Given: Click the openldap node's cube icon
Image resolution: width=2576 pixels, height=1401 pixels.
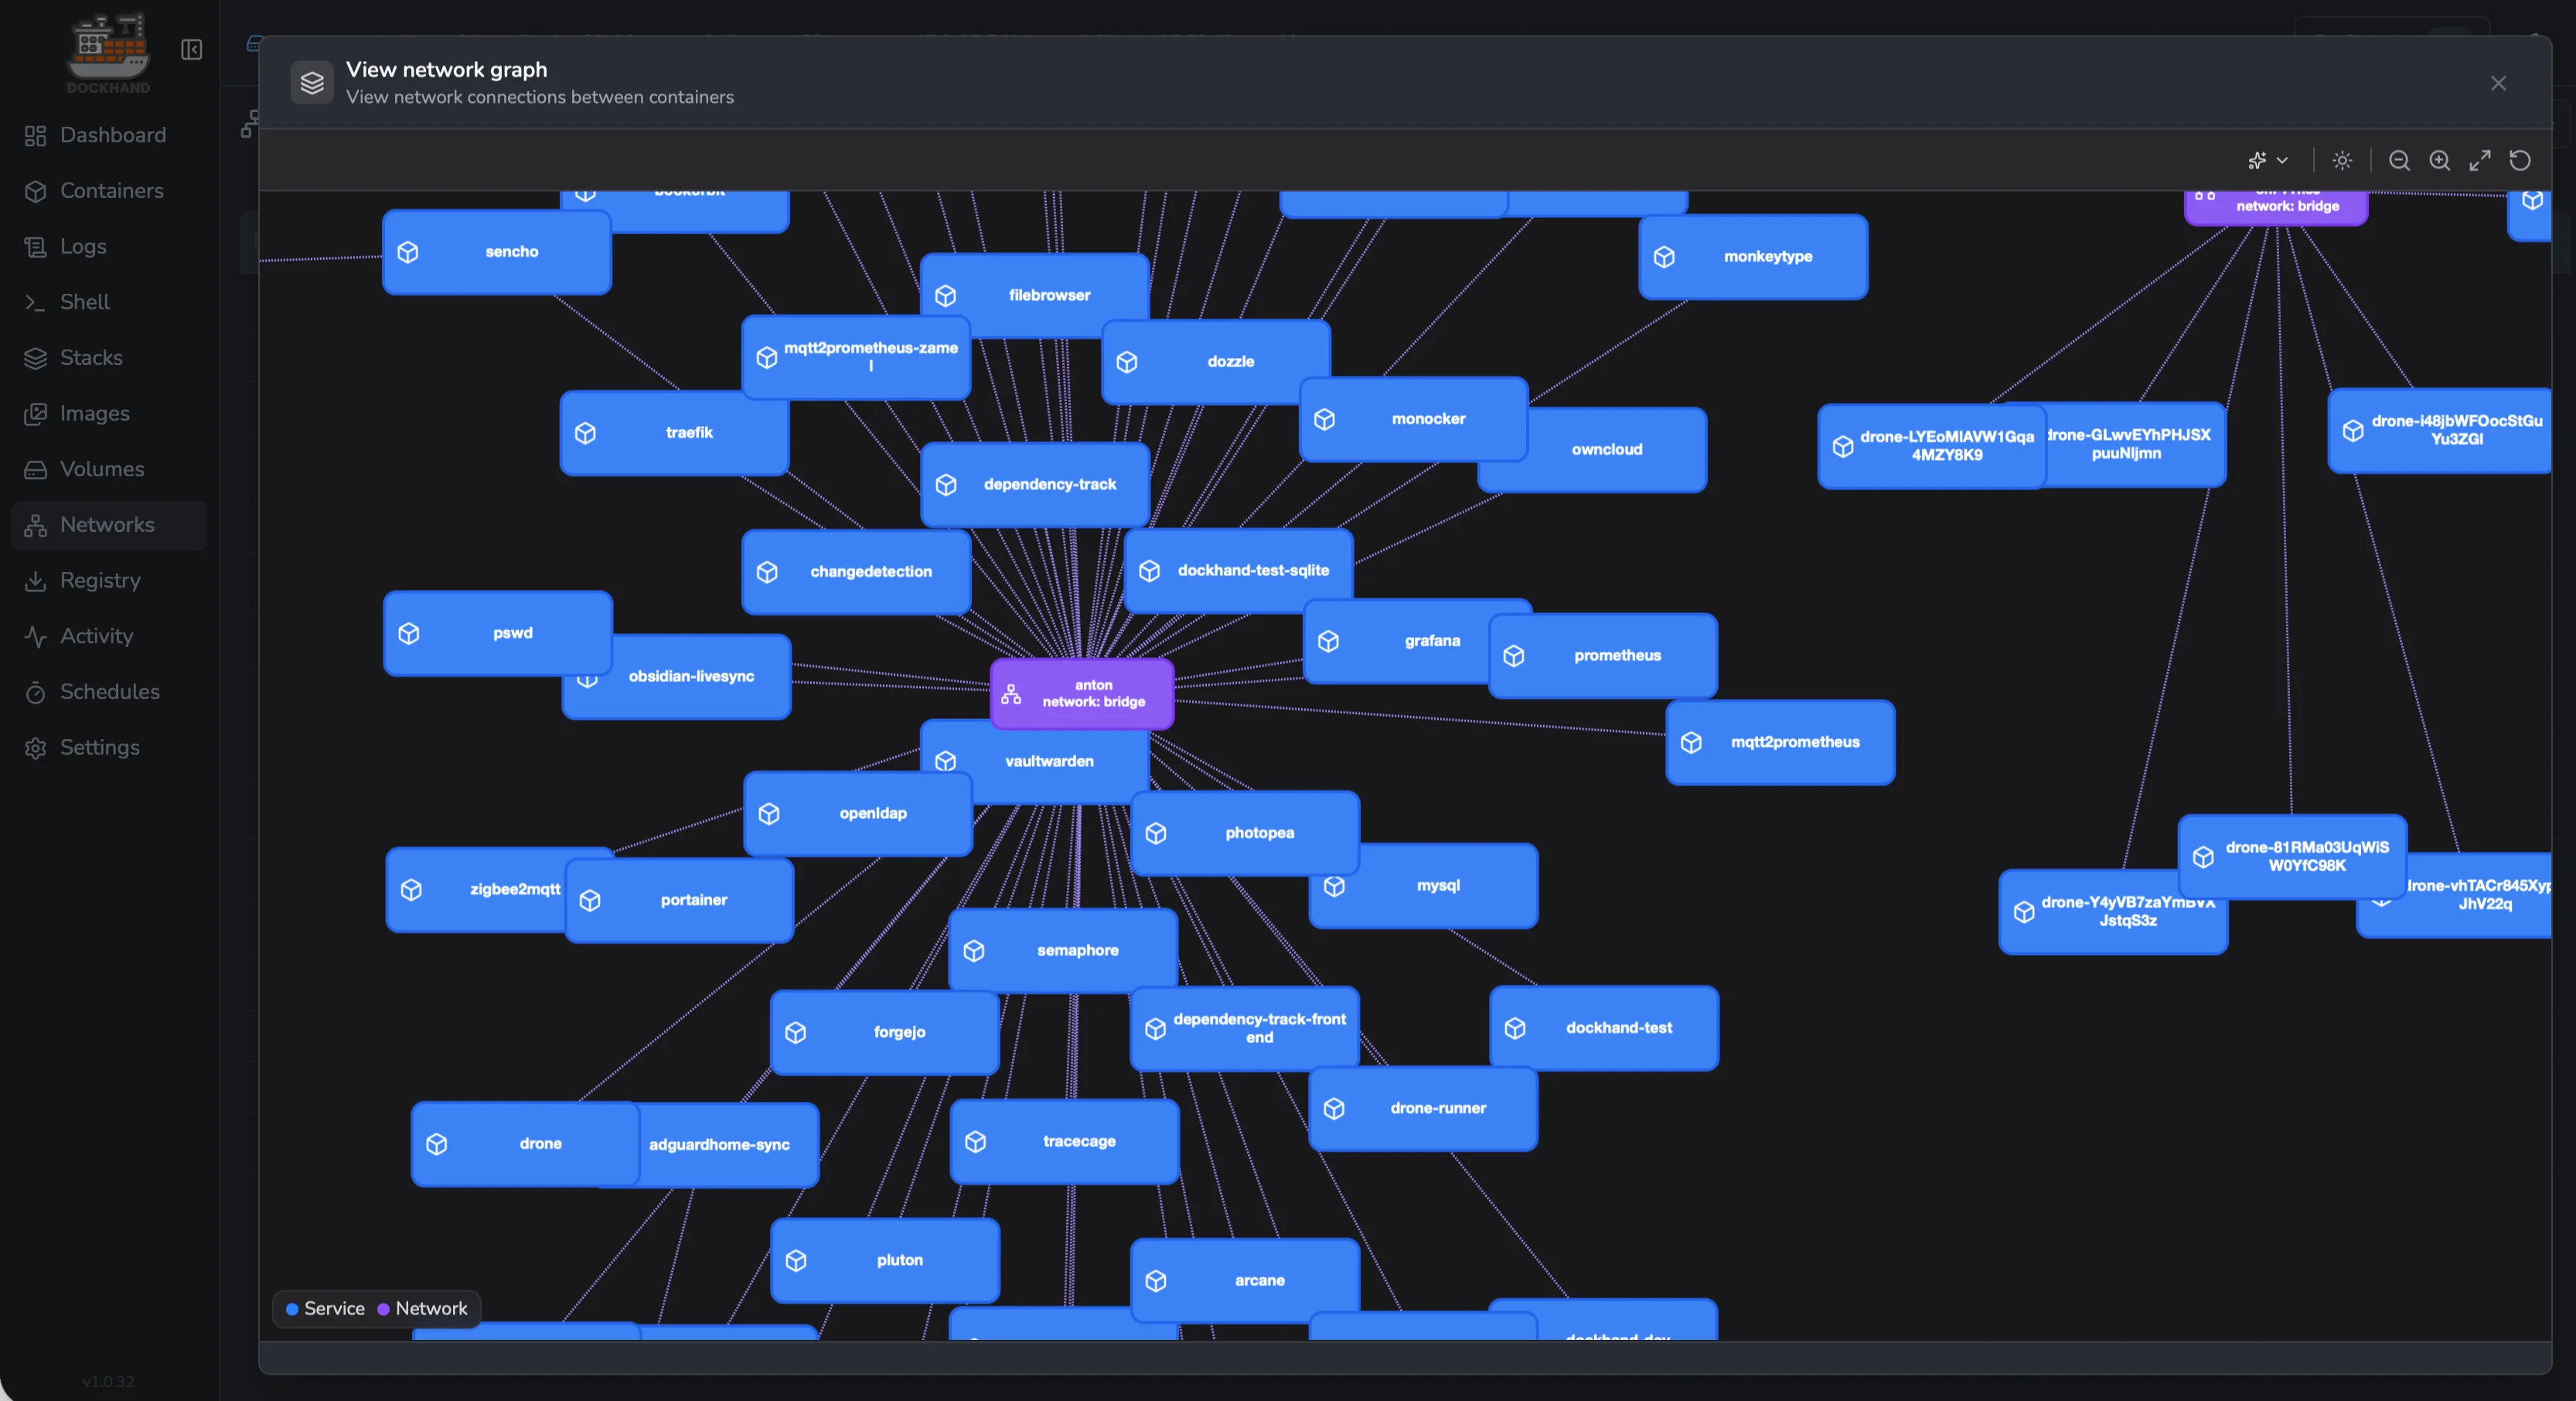Looking at the screenshot, I should 769,814.
